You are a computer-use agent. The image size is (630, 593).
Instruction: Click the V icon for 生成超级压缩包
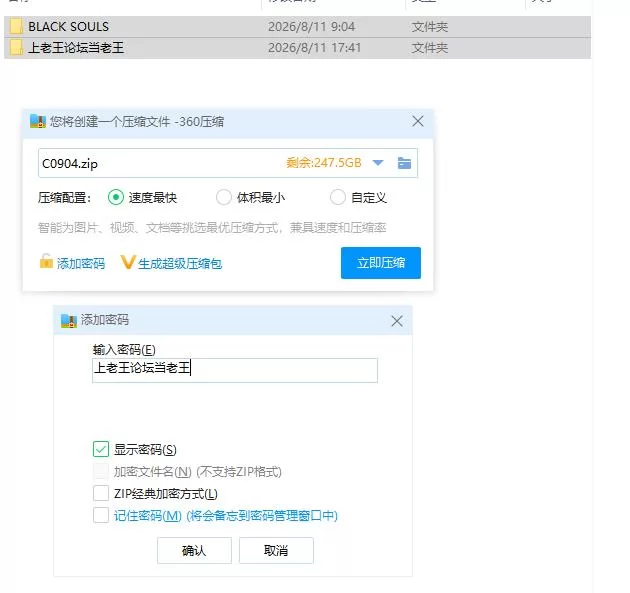pyautogui.click(x=127, y=262)
